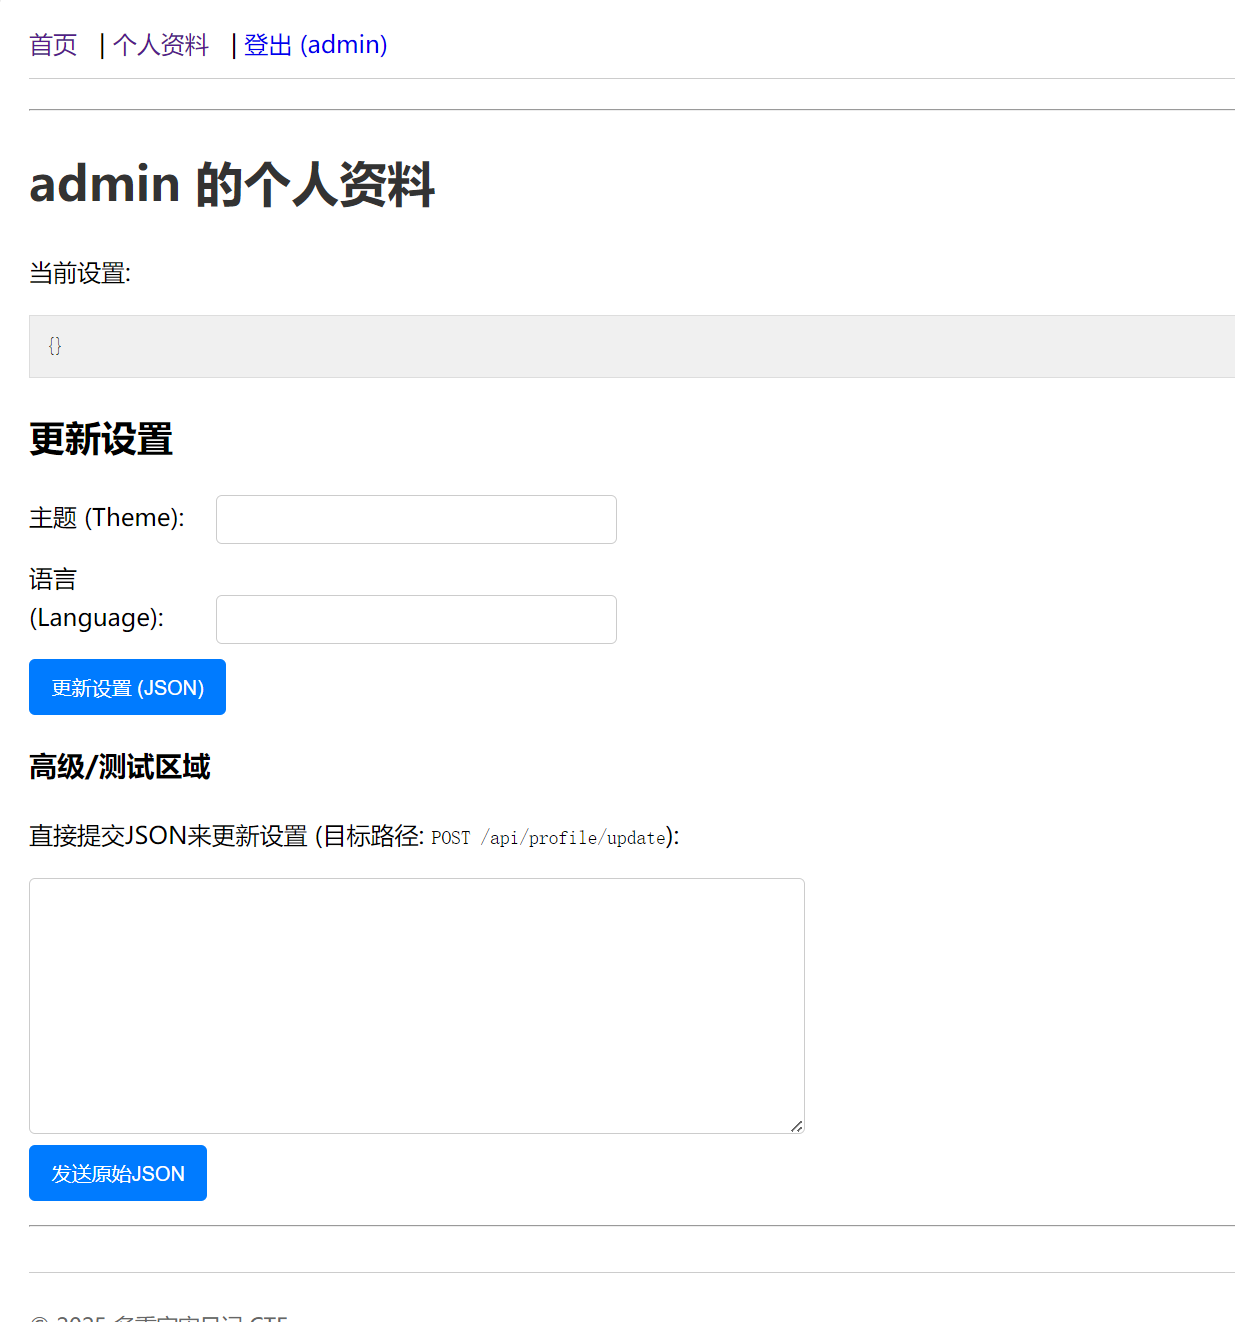Click the current settings {} code block
Image resolution: width=1235 pixels, height=1322 pixels.
pos(630,346)
